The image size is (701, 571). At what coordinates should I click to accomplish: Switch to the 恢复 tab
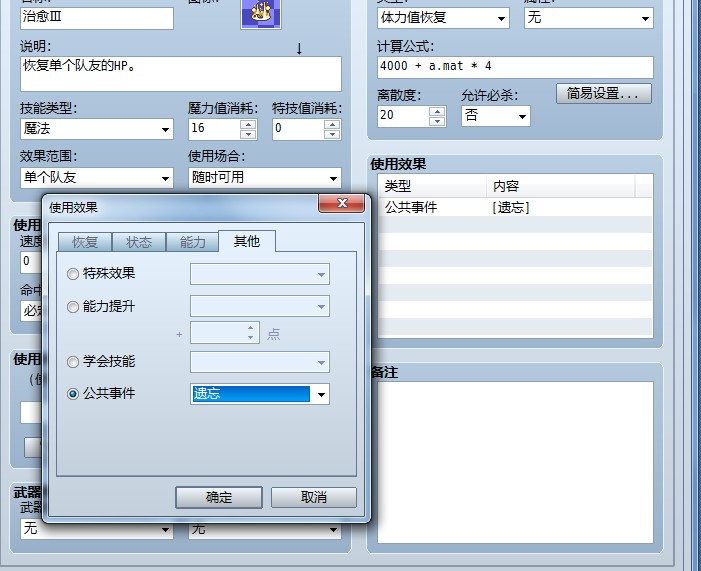pyautogui.click(x=85, y=242)
